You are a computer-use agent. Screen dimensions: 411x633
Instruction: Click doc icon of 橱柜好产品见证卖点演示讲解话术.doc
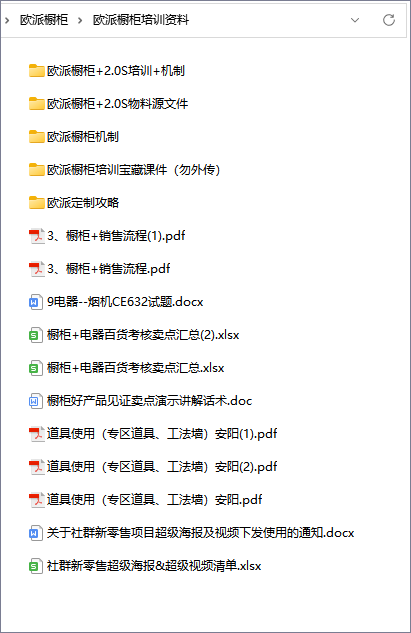click(36, 401)
